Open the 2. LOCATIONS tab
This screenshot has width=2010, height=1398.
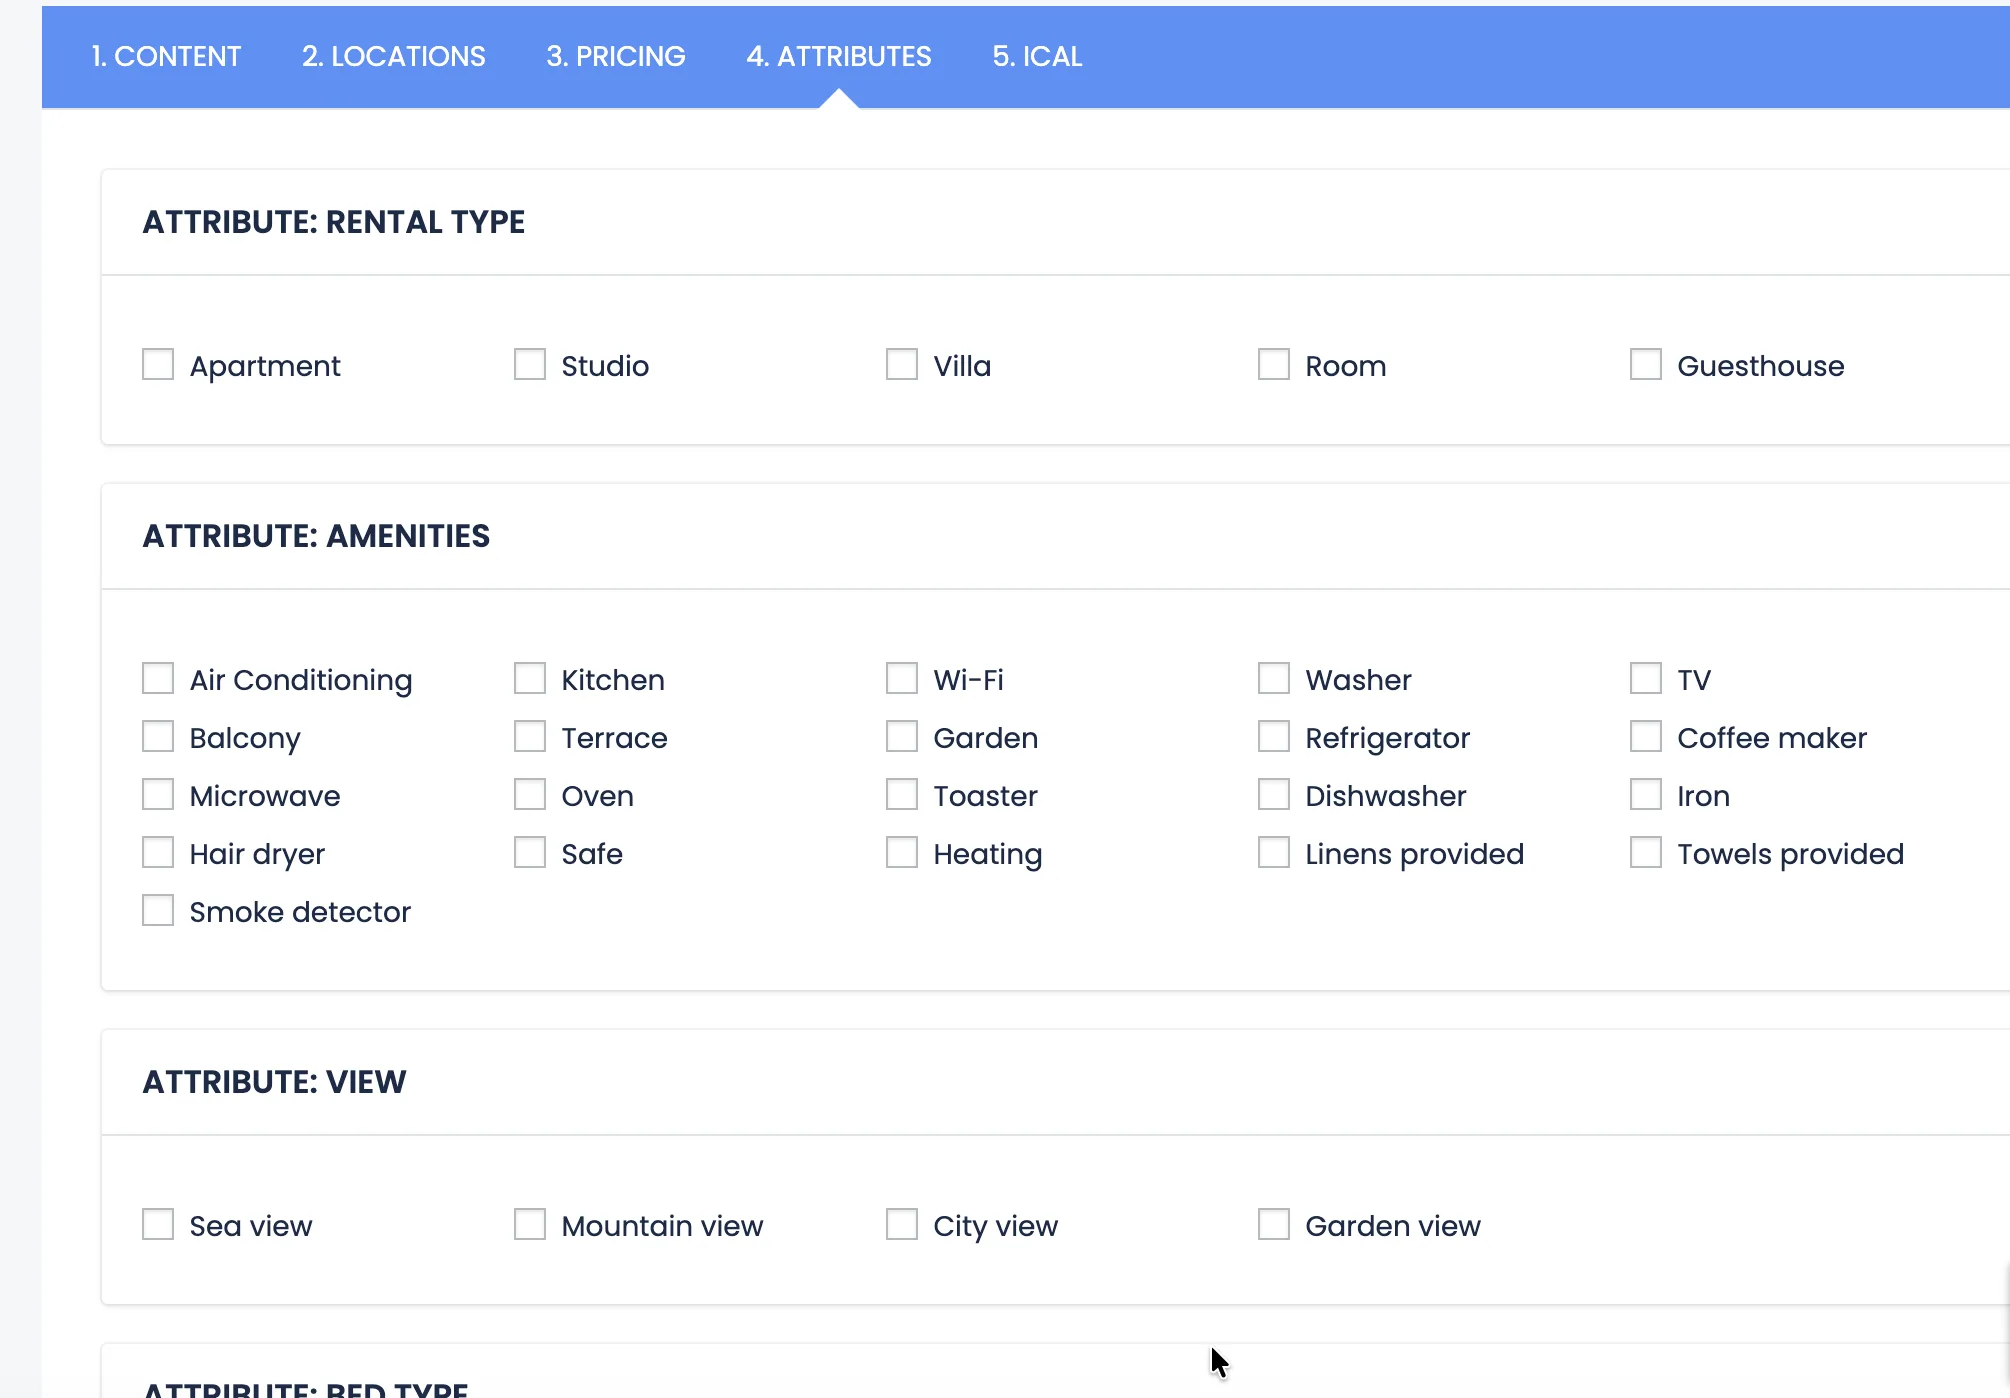(x=393, y=56)
